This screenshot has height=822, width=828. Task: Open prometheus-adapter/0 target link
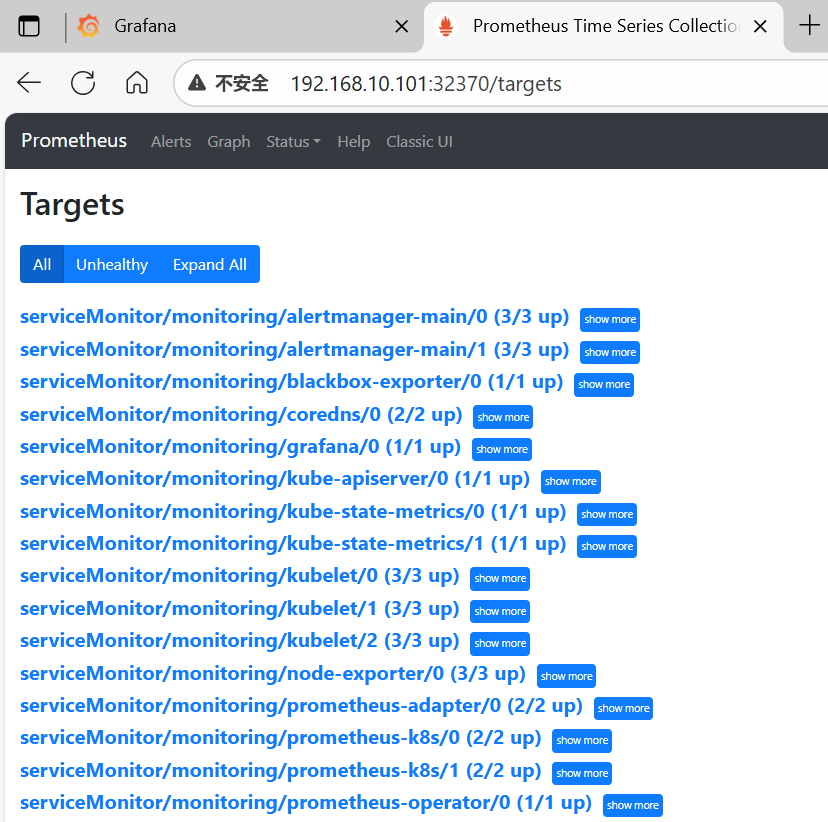click(x=301, y=706)
